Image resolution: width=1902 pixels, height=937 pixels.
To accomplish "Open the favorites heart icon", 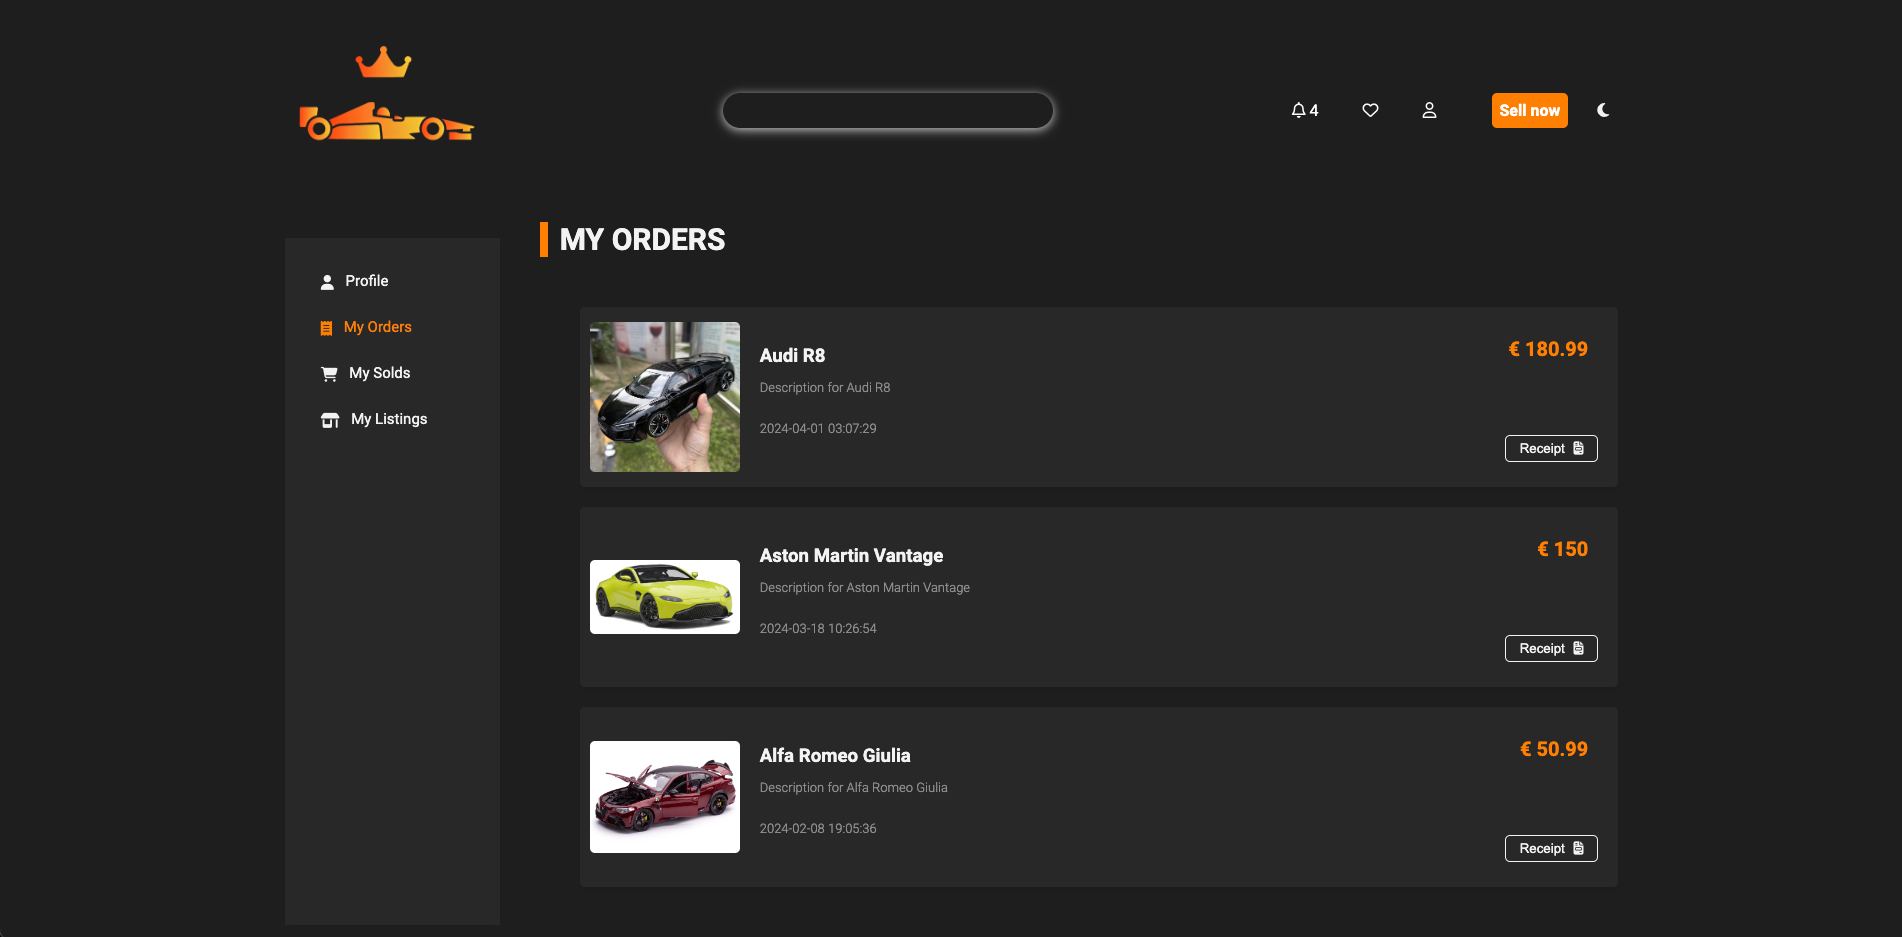I will 1370,110.
